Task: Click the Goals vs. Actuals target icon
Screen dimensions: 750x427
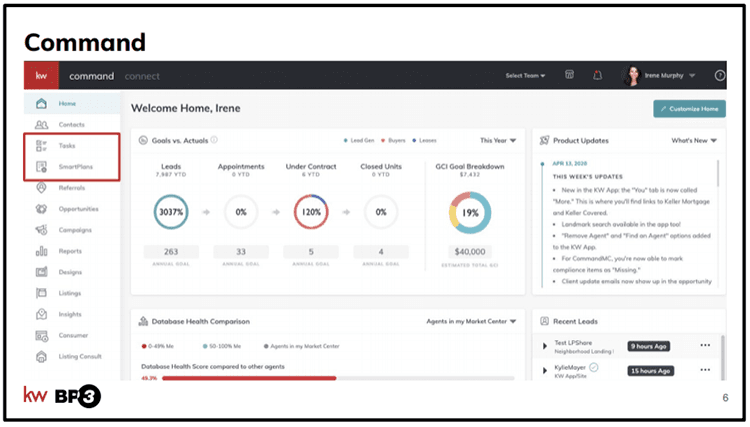Action: coord(143,140)
